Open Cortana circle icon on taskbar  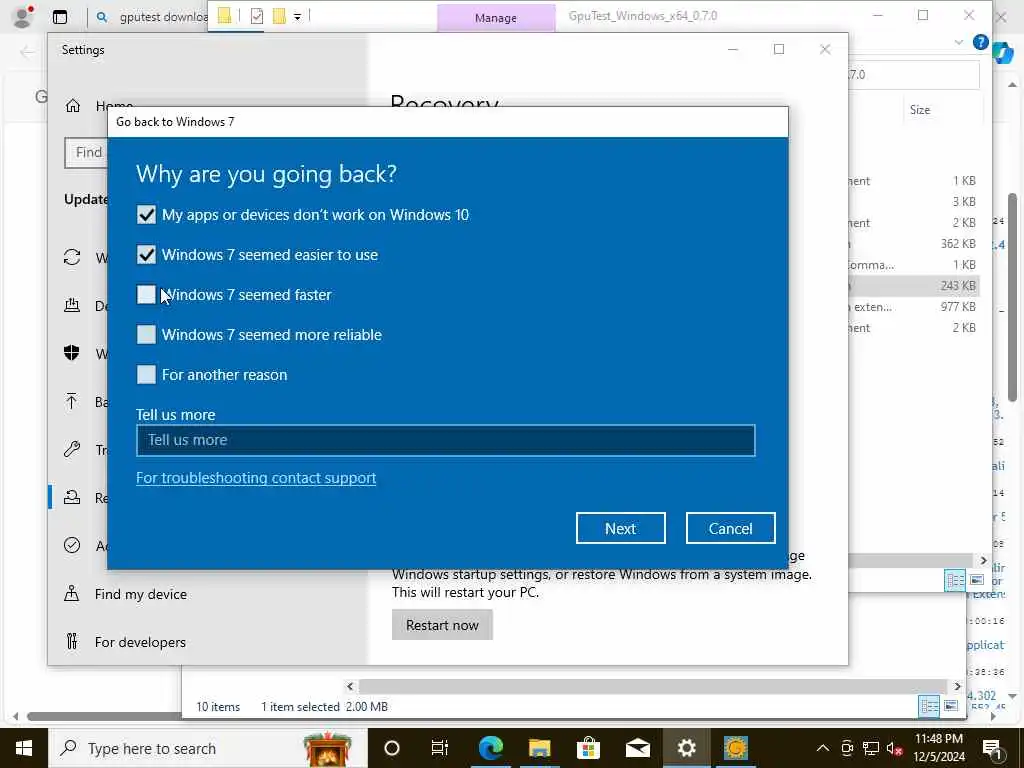pos(392,748)
